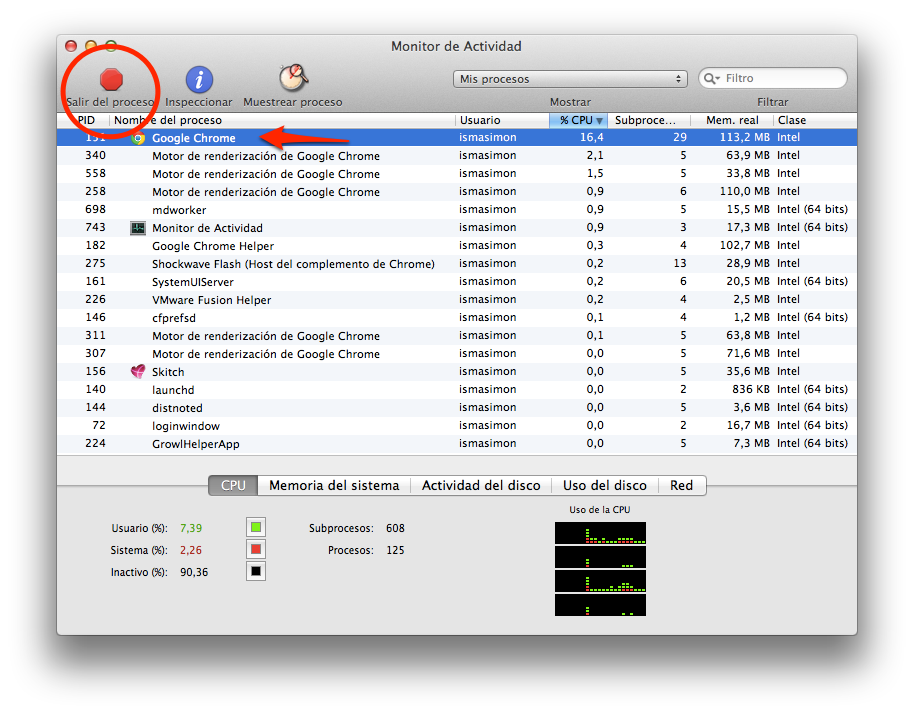The width and height of the screenshot is (914, 714).
Task: Select the Google Chrome process row
Action: click(457, 138)
